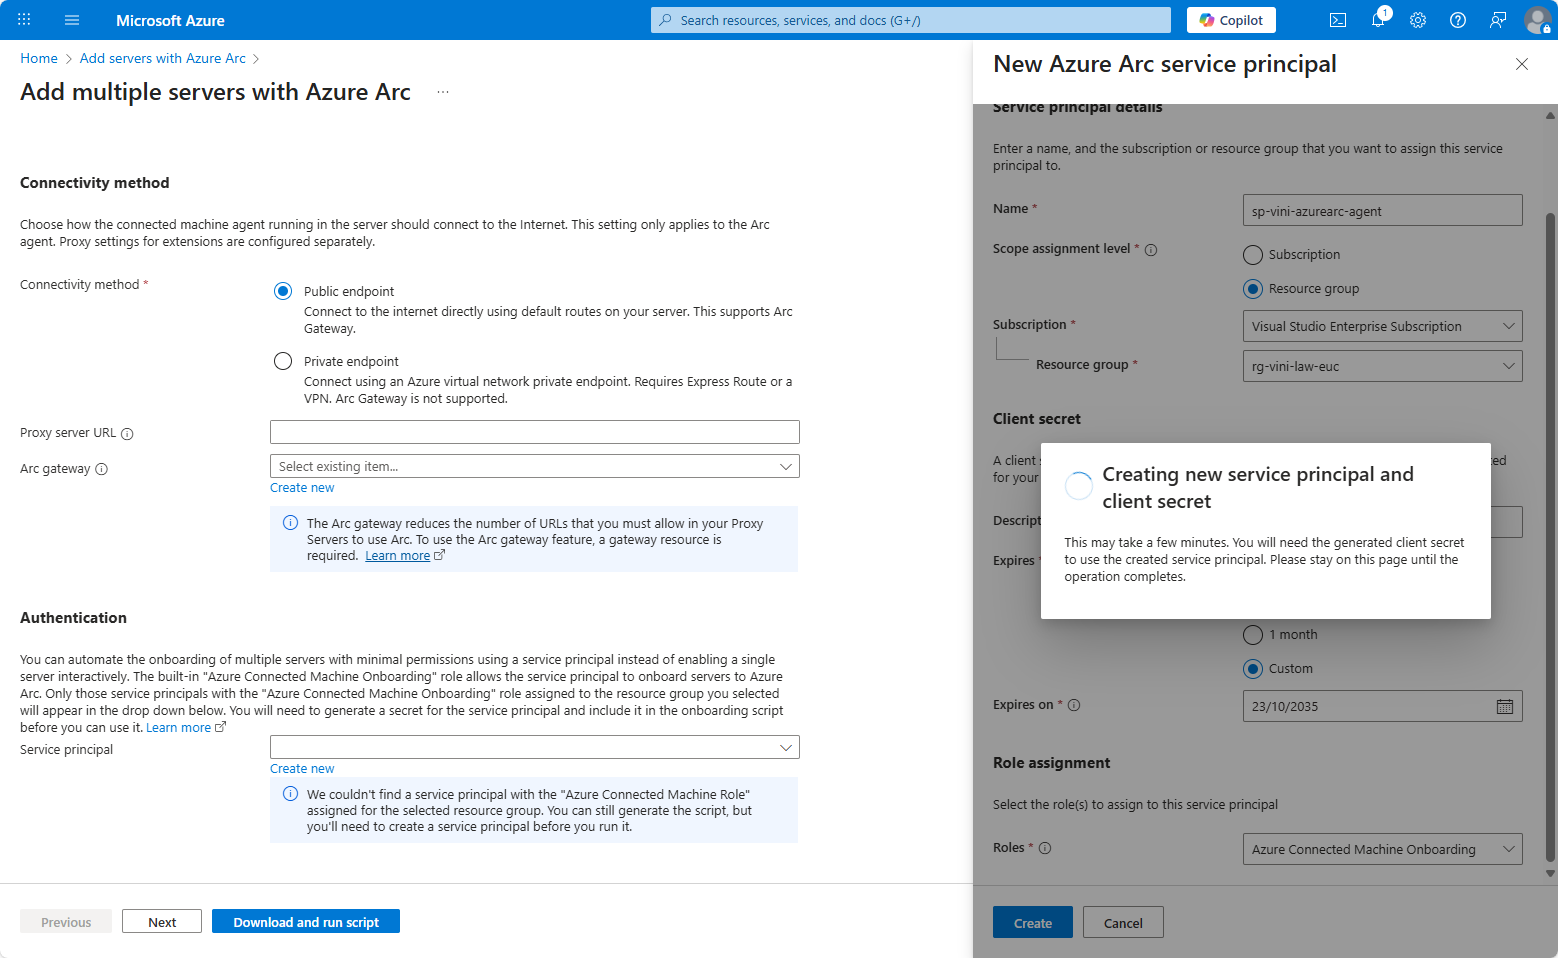1558x958 pixels.
Task: Navigate to Home breadcrumb
Action: [39, 59]
